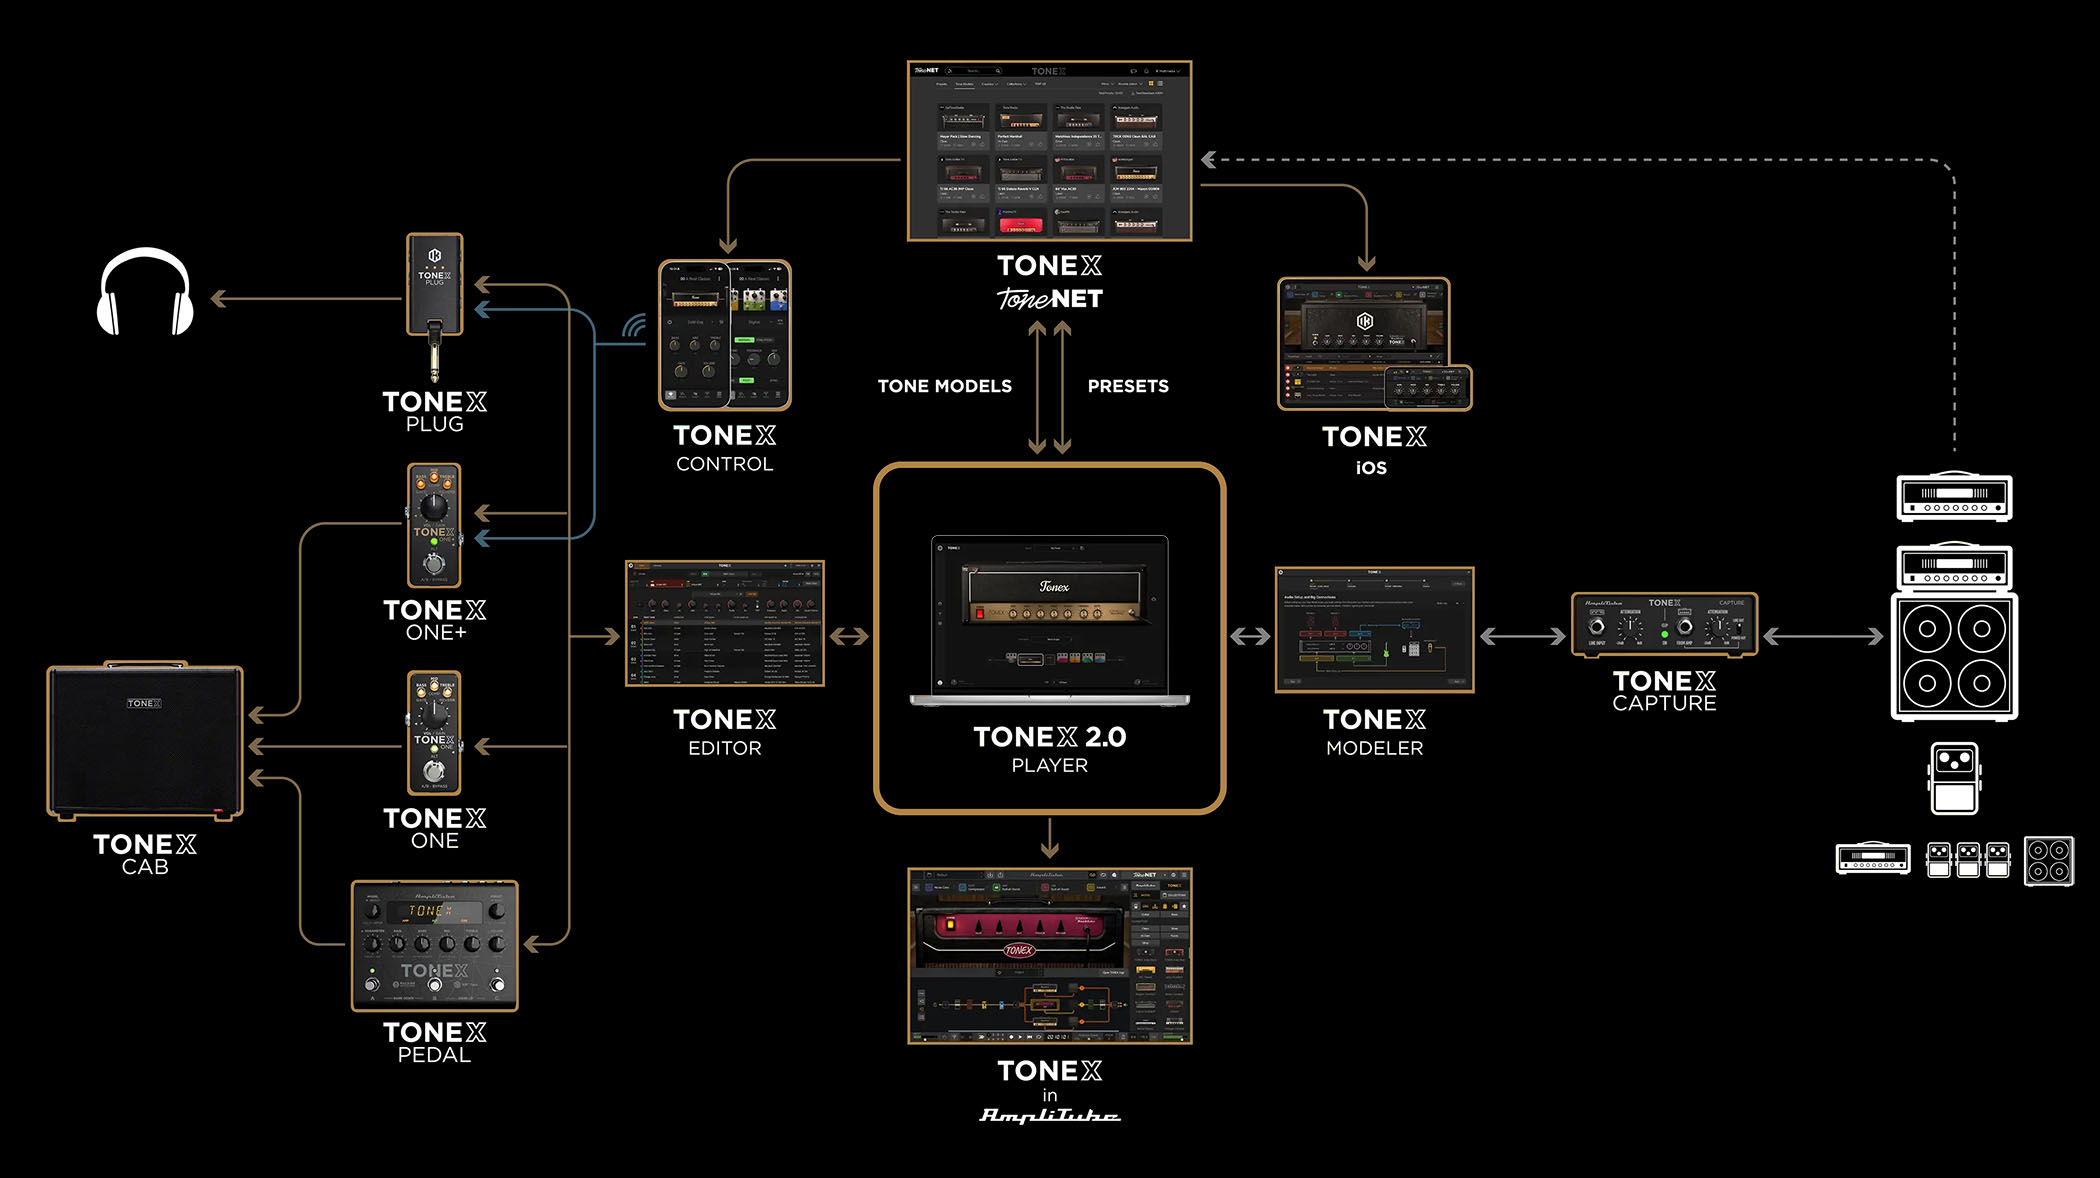Click the white headphones icon
This screenshot has height=1178, width=2100.
pos(145,291)
